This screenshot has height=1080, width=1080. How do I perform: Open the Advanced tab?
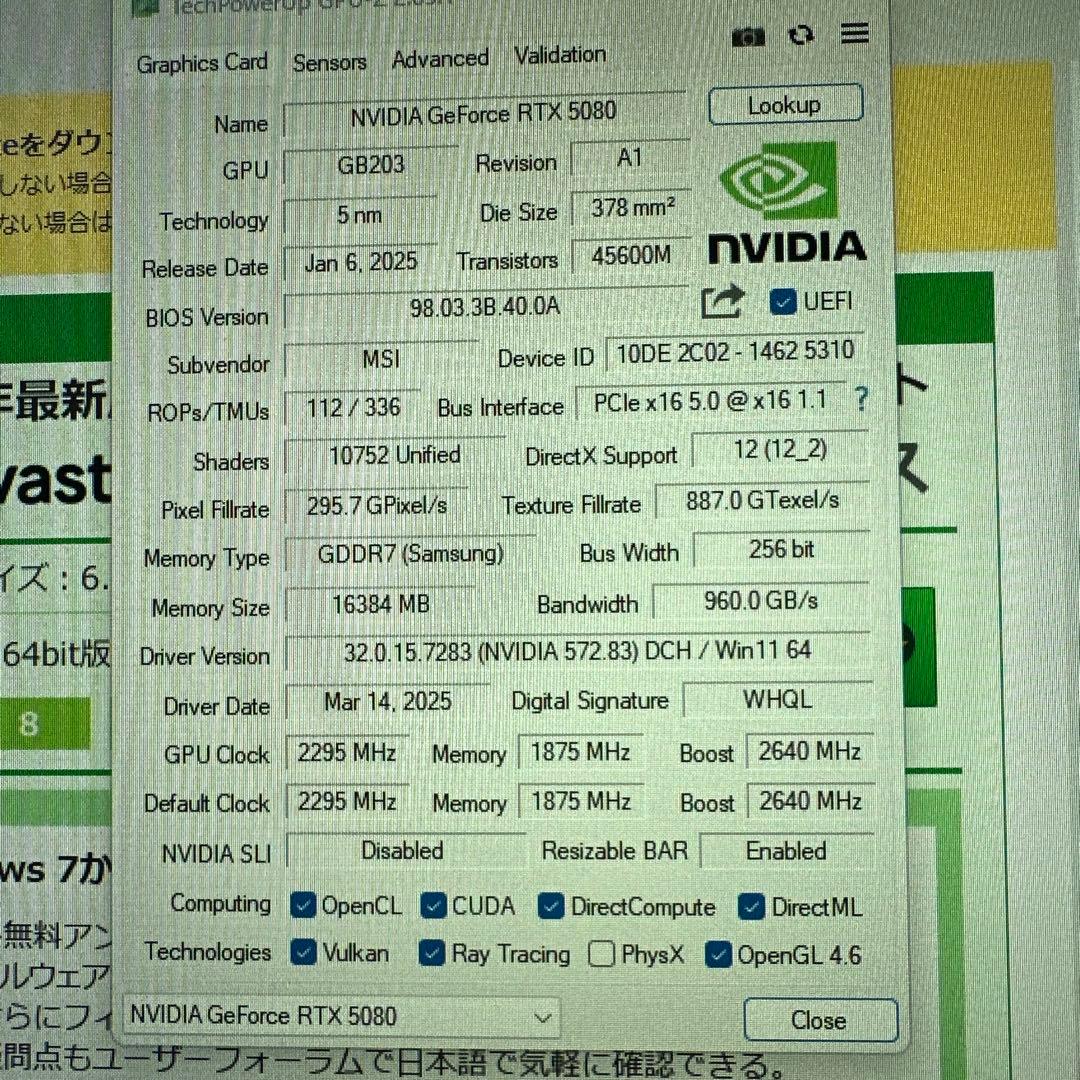click(x=439, y=59)
